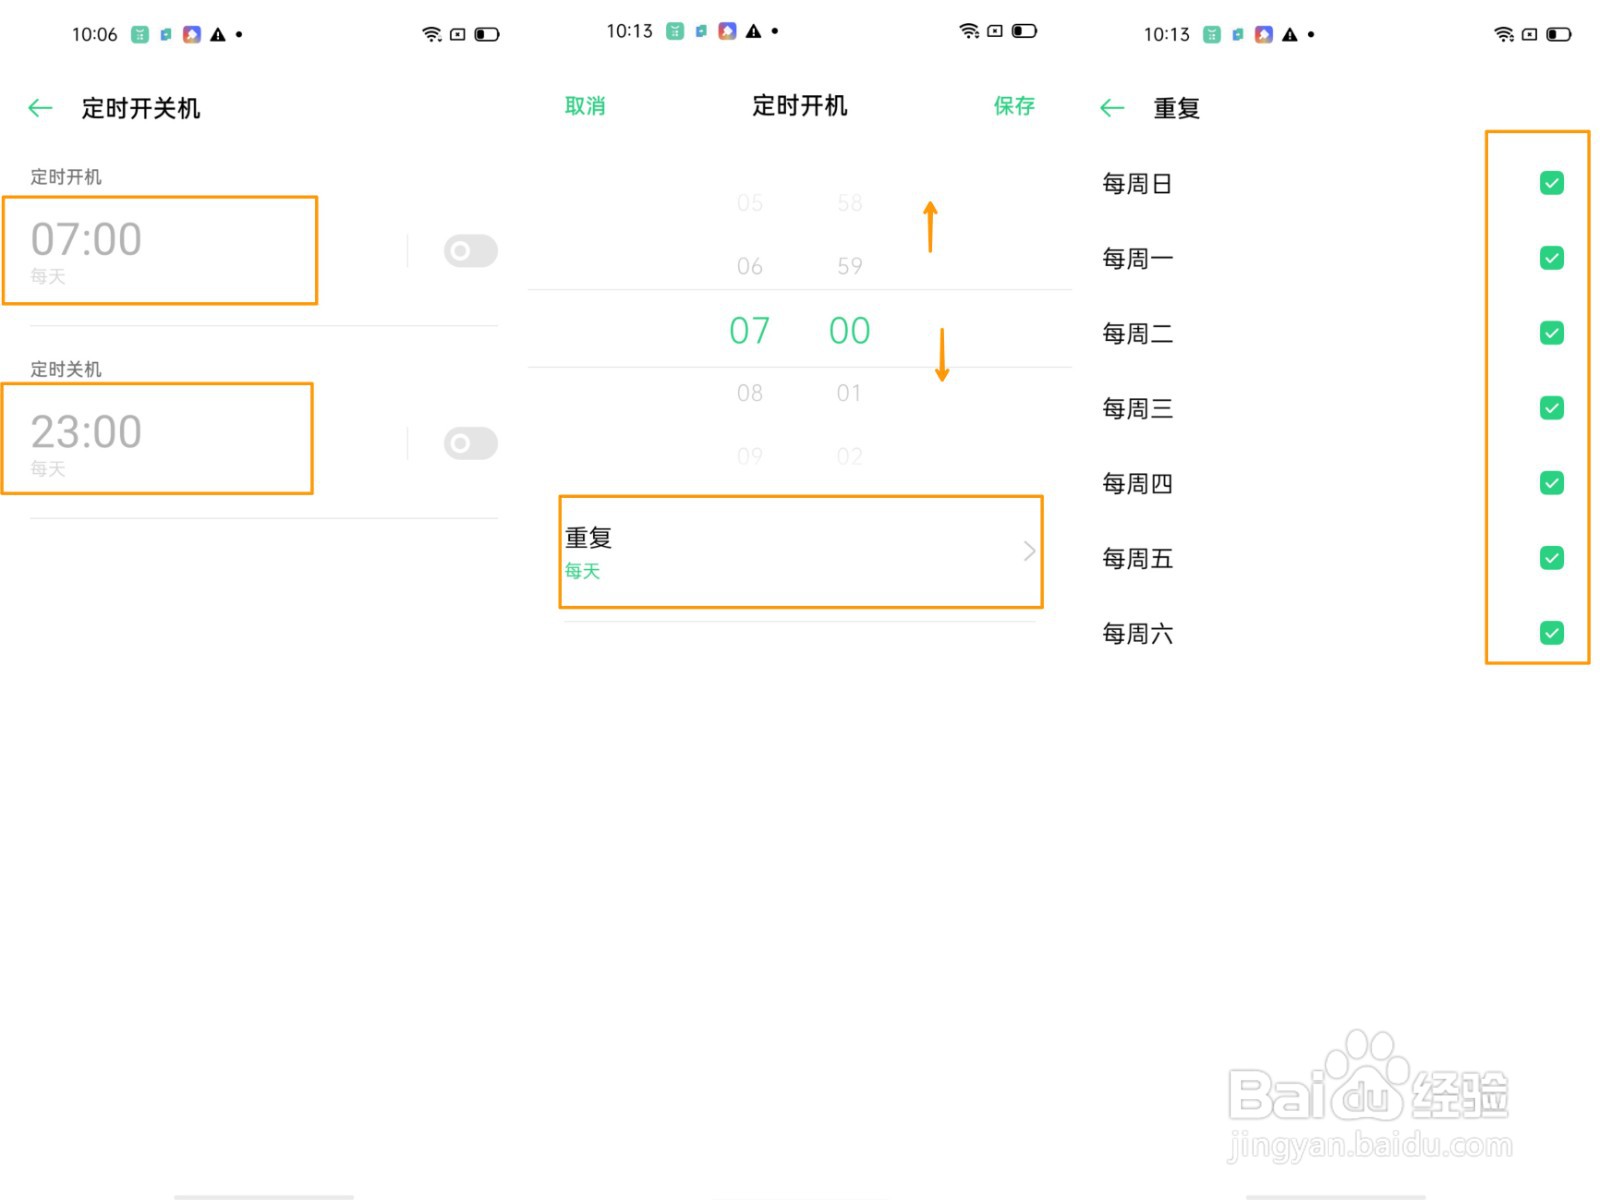Tap 取消 to cancel power-on timer
Image resolution: width=1600 pixels, height=1200 pixels.
click(x=585, y=106)
